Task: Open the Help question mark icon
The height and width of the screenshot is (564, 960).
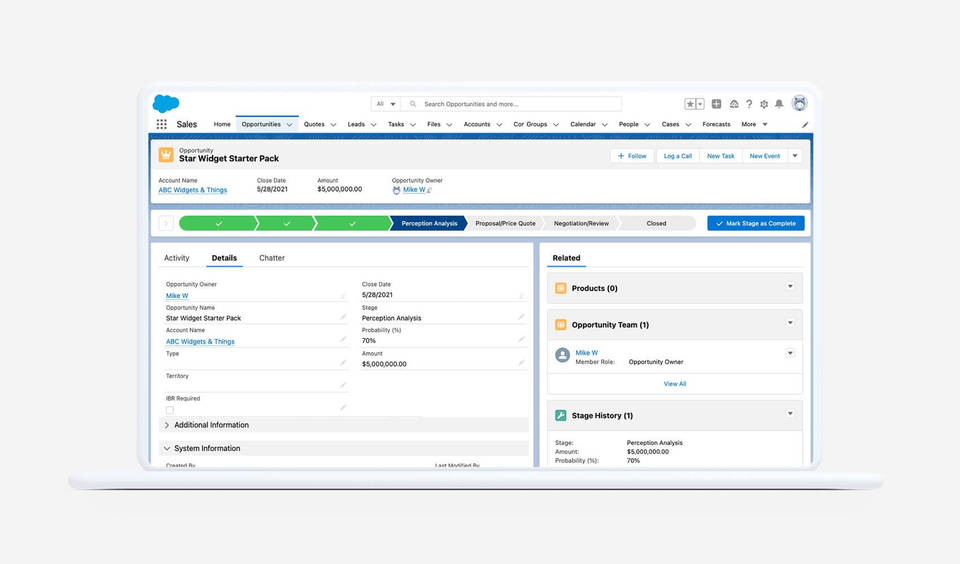Action: (749, 104)
